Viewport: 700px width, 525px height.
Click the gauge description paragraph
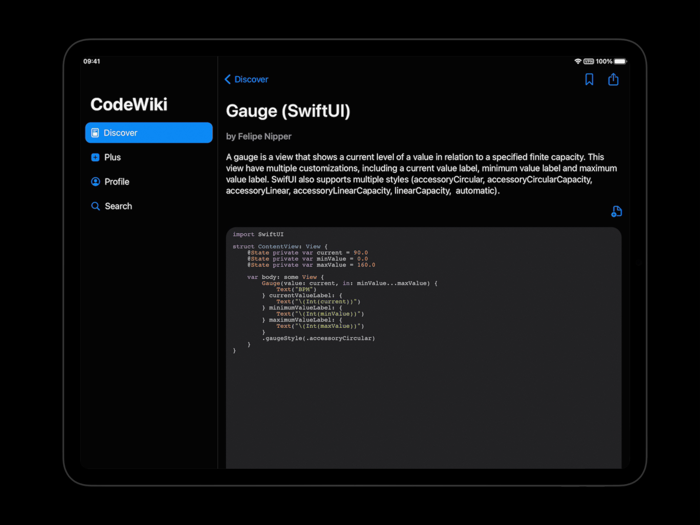[421, 174]
